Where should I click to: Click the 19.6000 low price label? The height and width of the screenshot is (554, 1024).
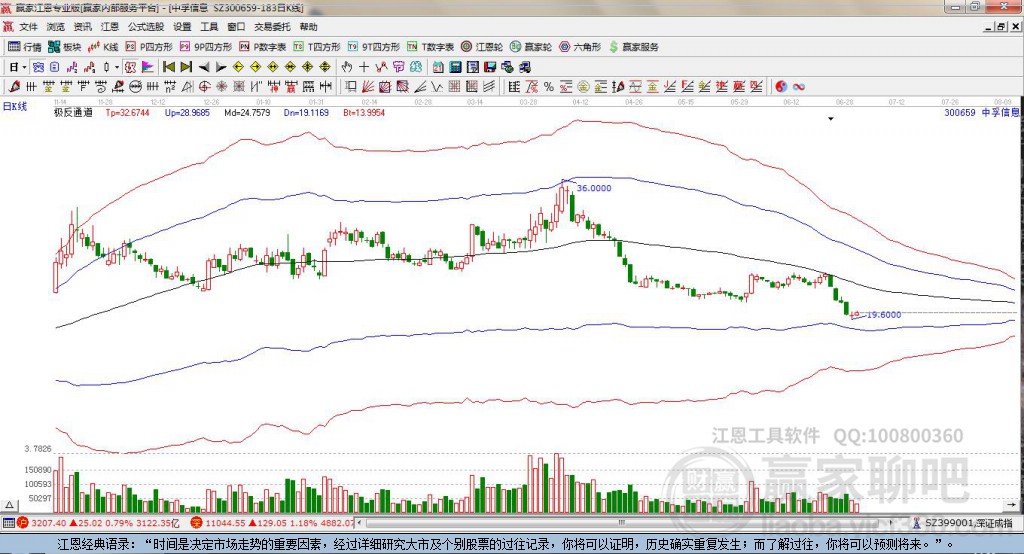click(x=884, y=315)
